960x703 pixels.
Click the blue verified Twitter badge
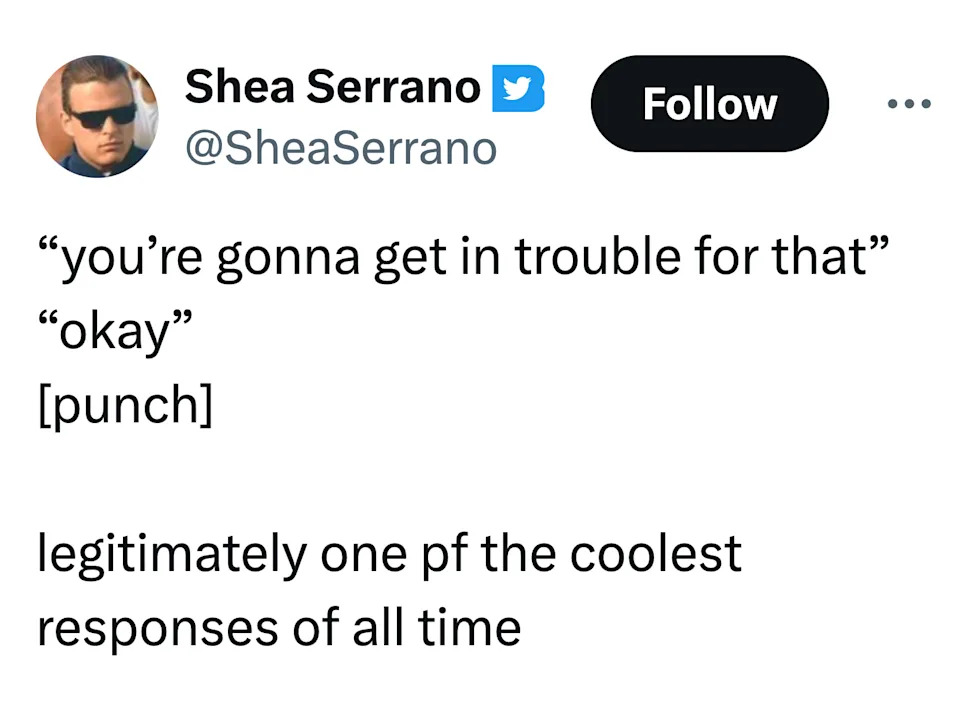(x=518, y=88)
